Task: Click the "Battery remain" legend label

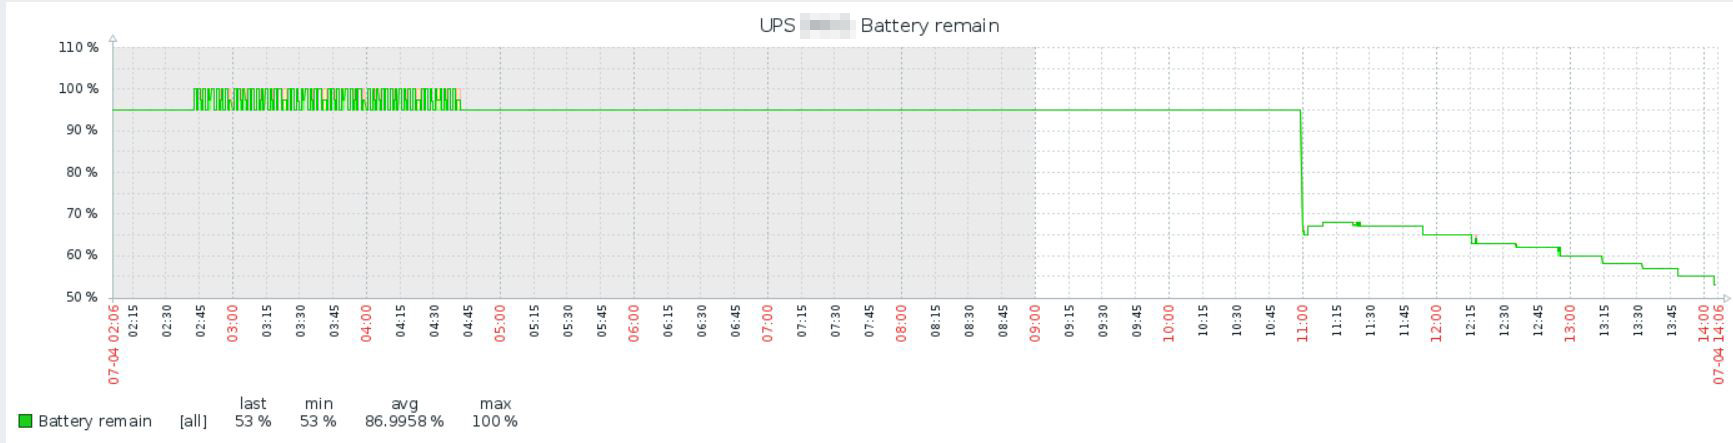Action: click(95, 421)
